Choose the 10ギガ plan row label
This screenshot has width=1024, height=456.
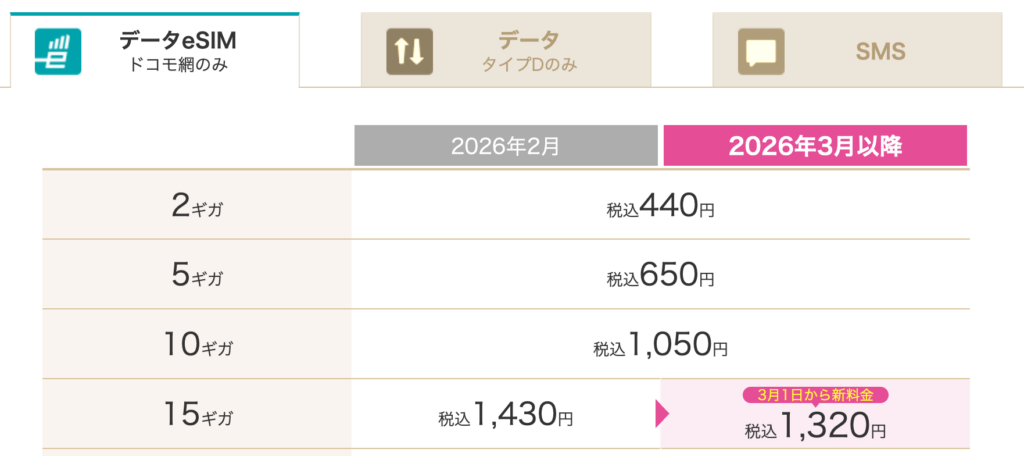[x=197, y=345]
